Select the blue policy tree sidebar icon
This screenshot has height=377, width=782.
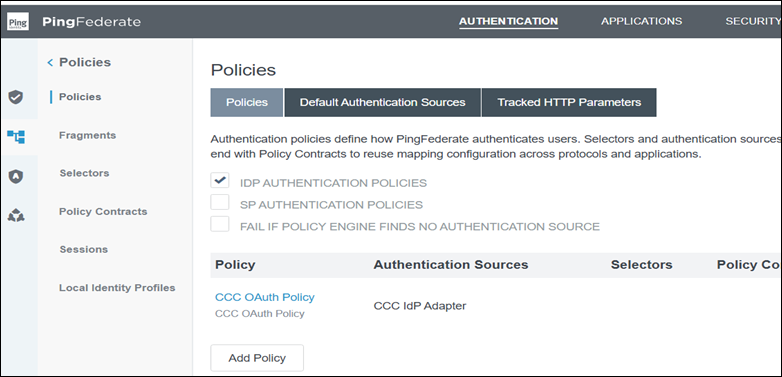pos(16,136)
